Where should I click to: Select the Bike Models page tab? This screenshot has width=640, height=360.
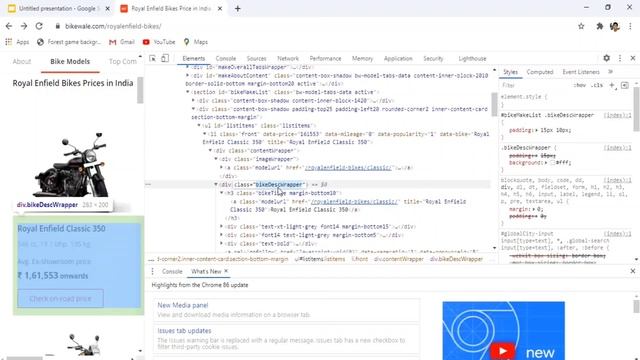point(70,62)
